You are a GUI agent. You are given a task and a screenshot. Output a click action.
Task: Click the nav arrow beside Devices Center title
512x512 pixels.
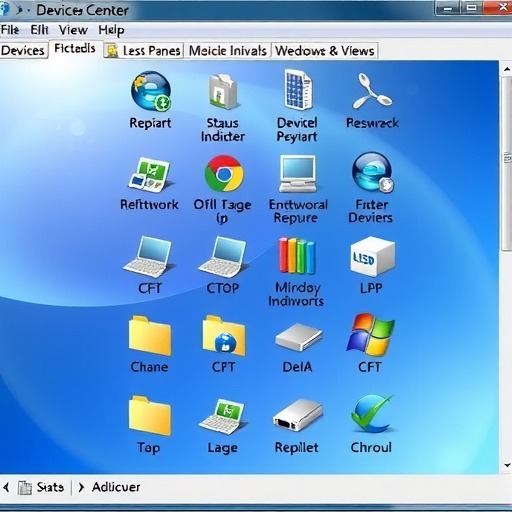pyautogui.click(x=19, y=10)
